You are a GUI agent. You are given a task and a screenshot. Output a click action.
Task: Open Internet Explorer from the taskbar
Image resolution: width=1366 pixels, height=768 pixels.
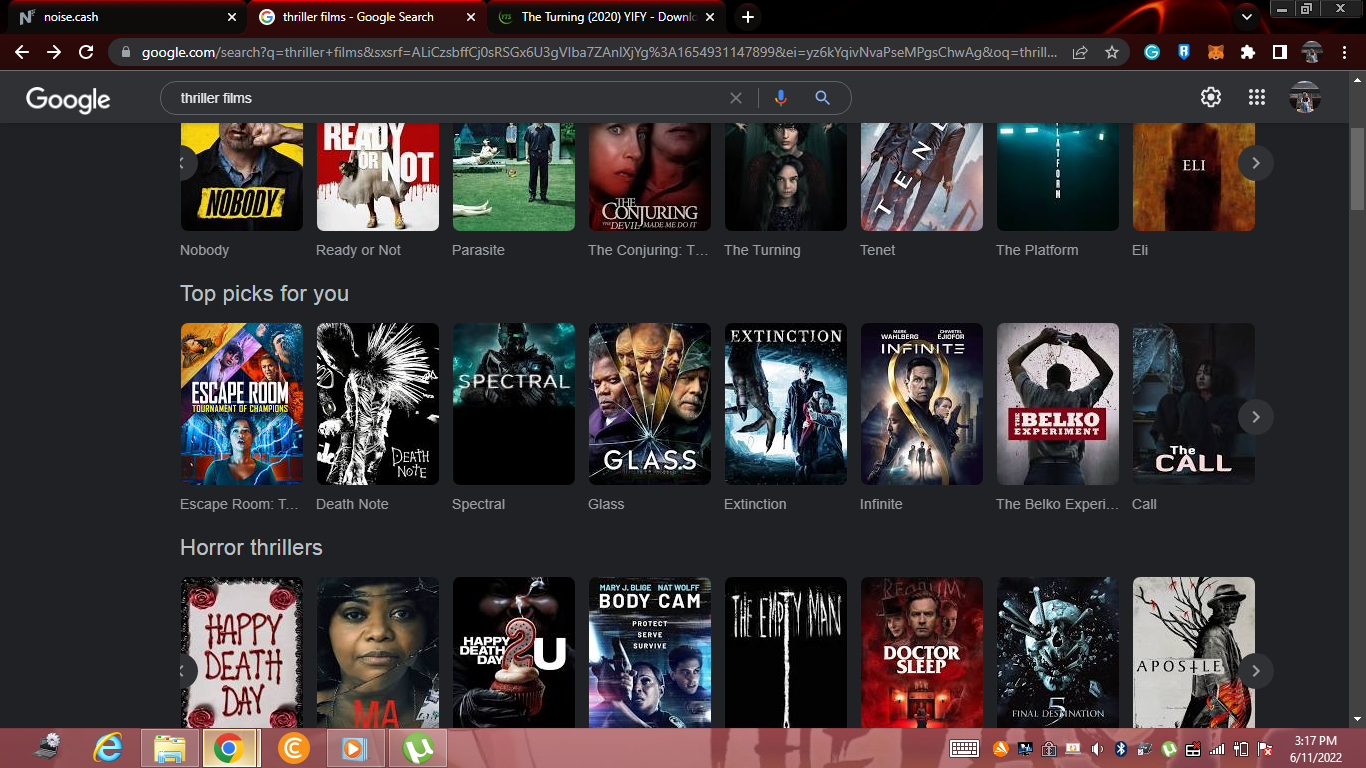[107, 747]
